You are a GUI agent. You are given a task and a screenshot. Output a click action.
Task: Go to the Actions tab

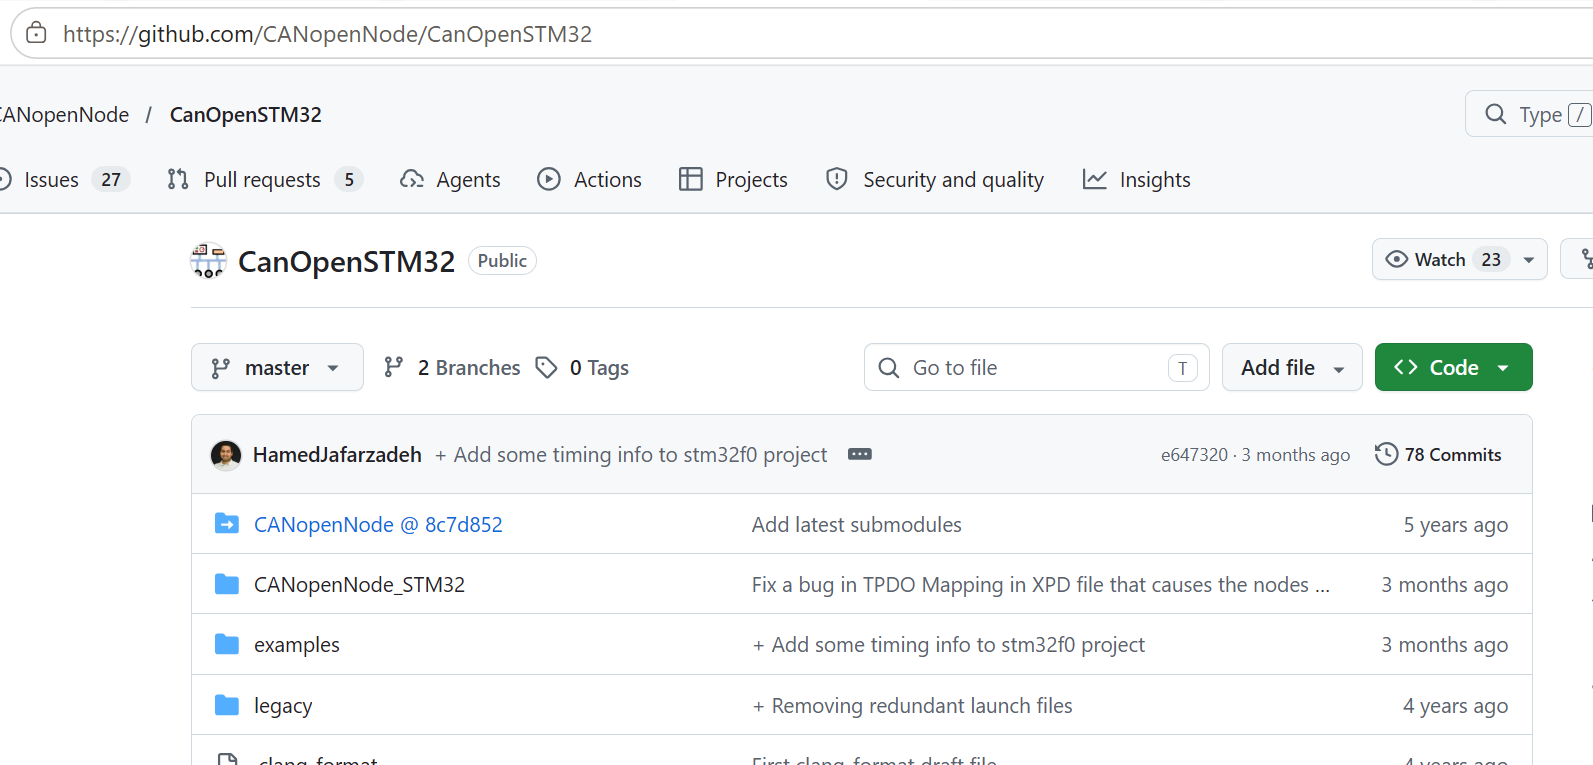coord(589,180)
